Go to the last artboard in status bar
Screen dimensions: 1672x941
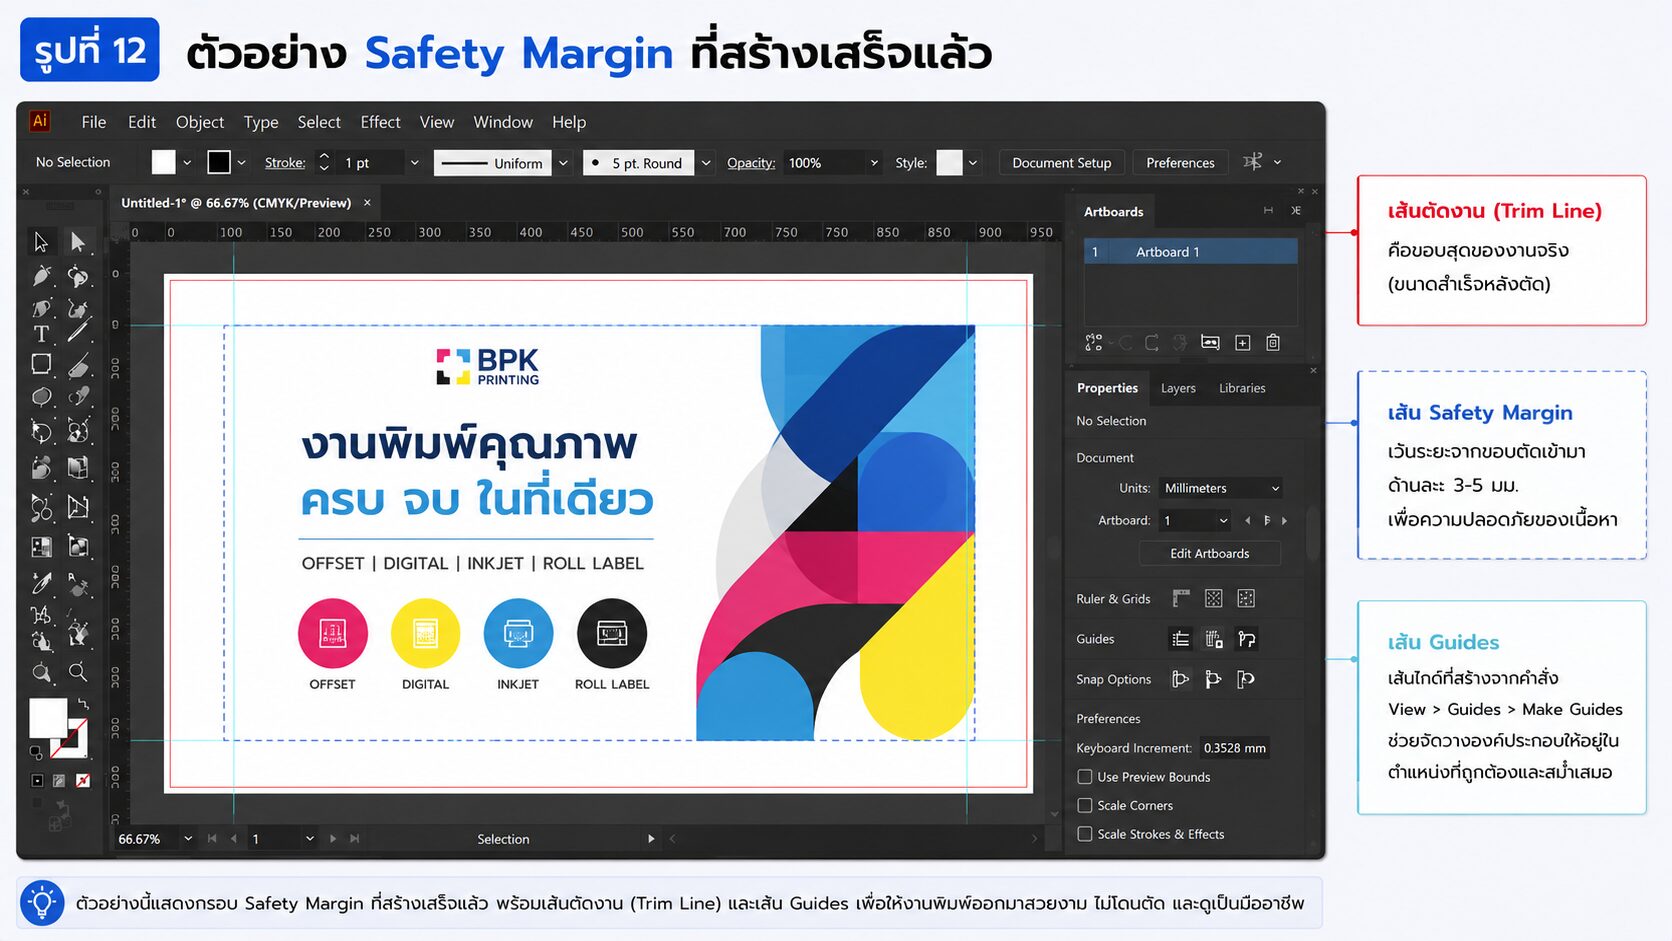[354, 839]
